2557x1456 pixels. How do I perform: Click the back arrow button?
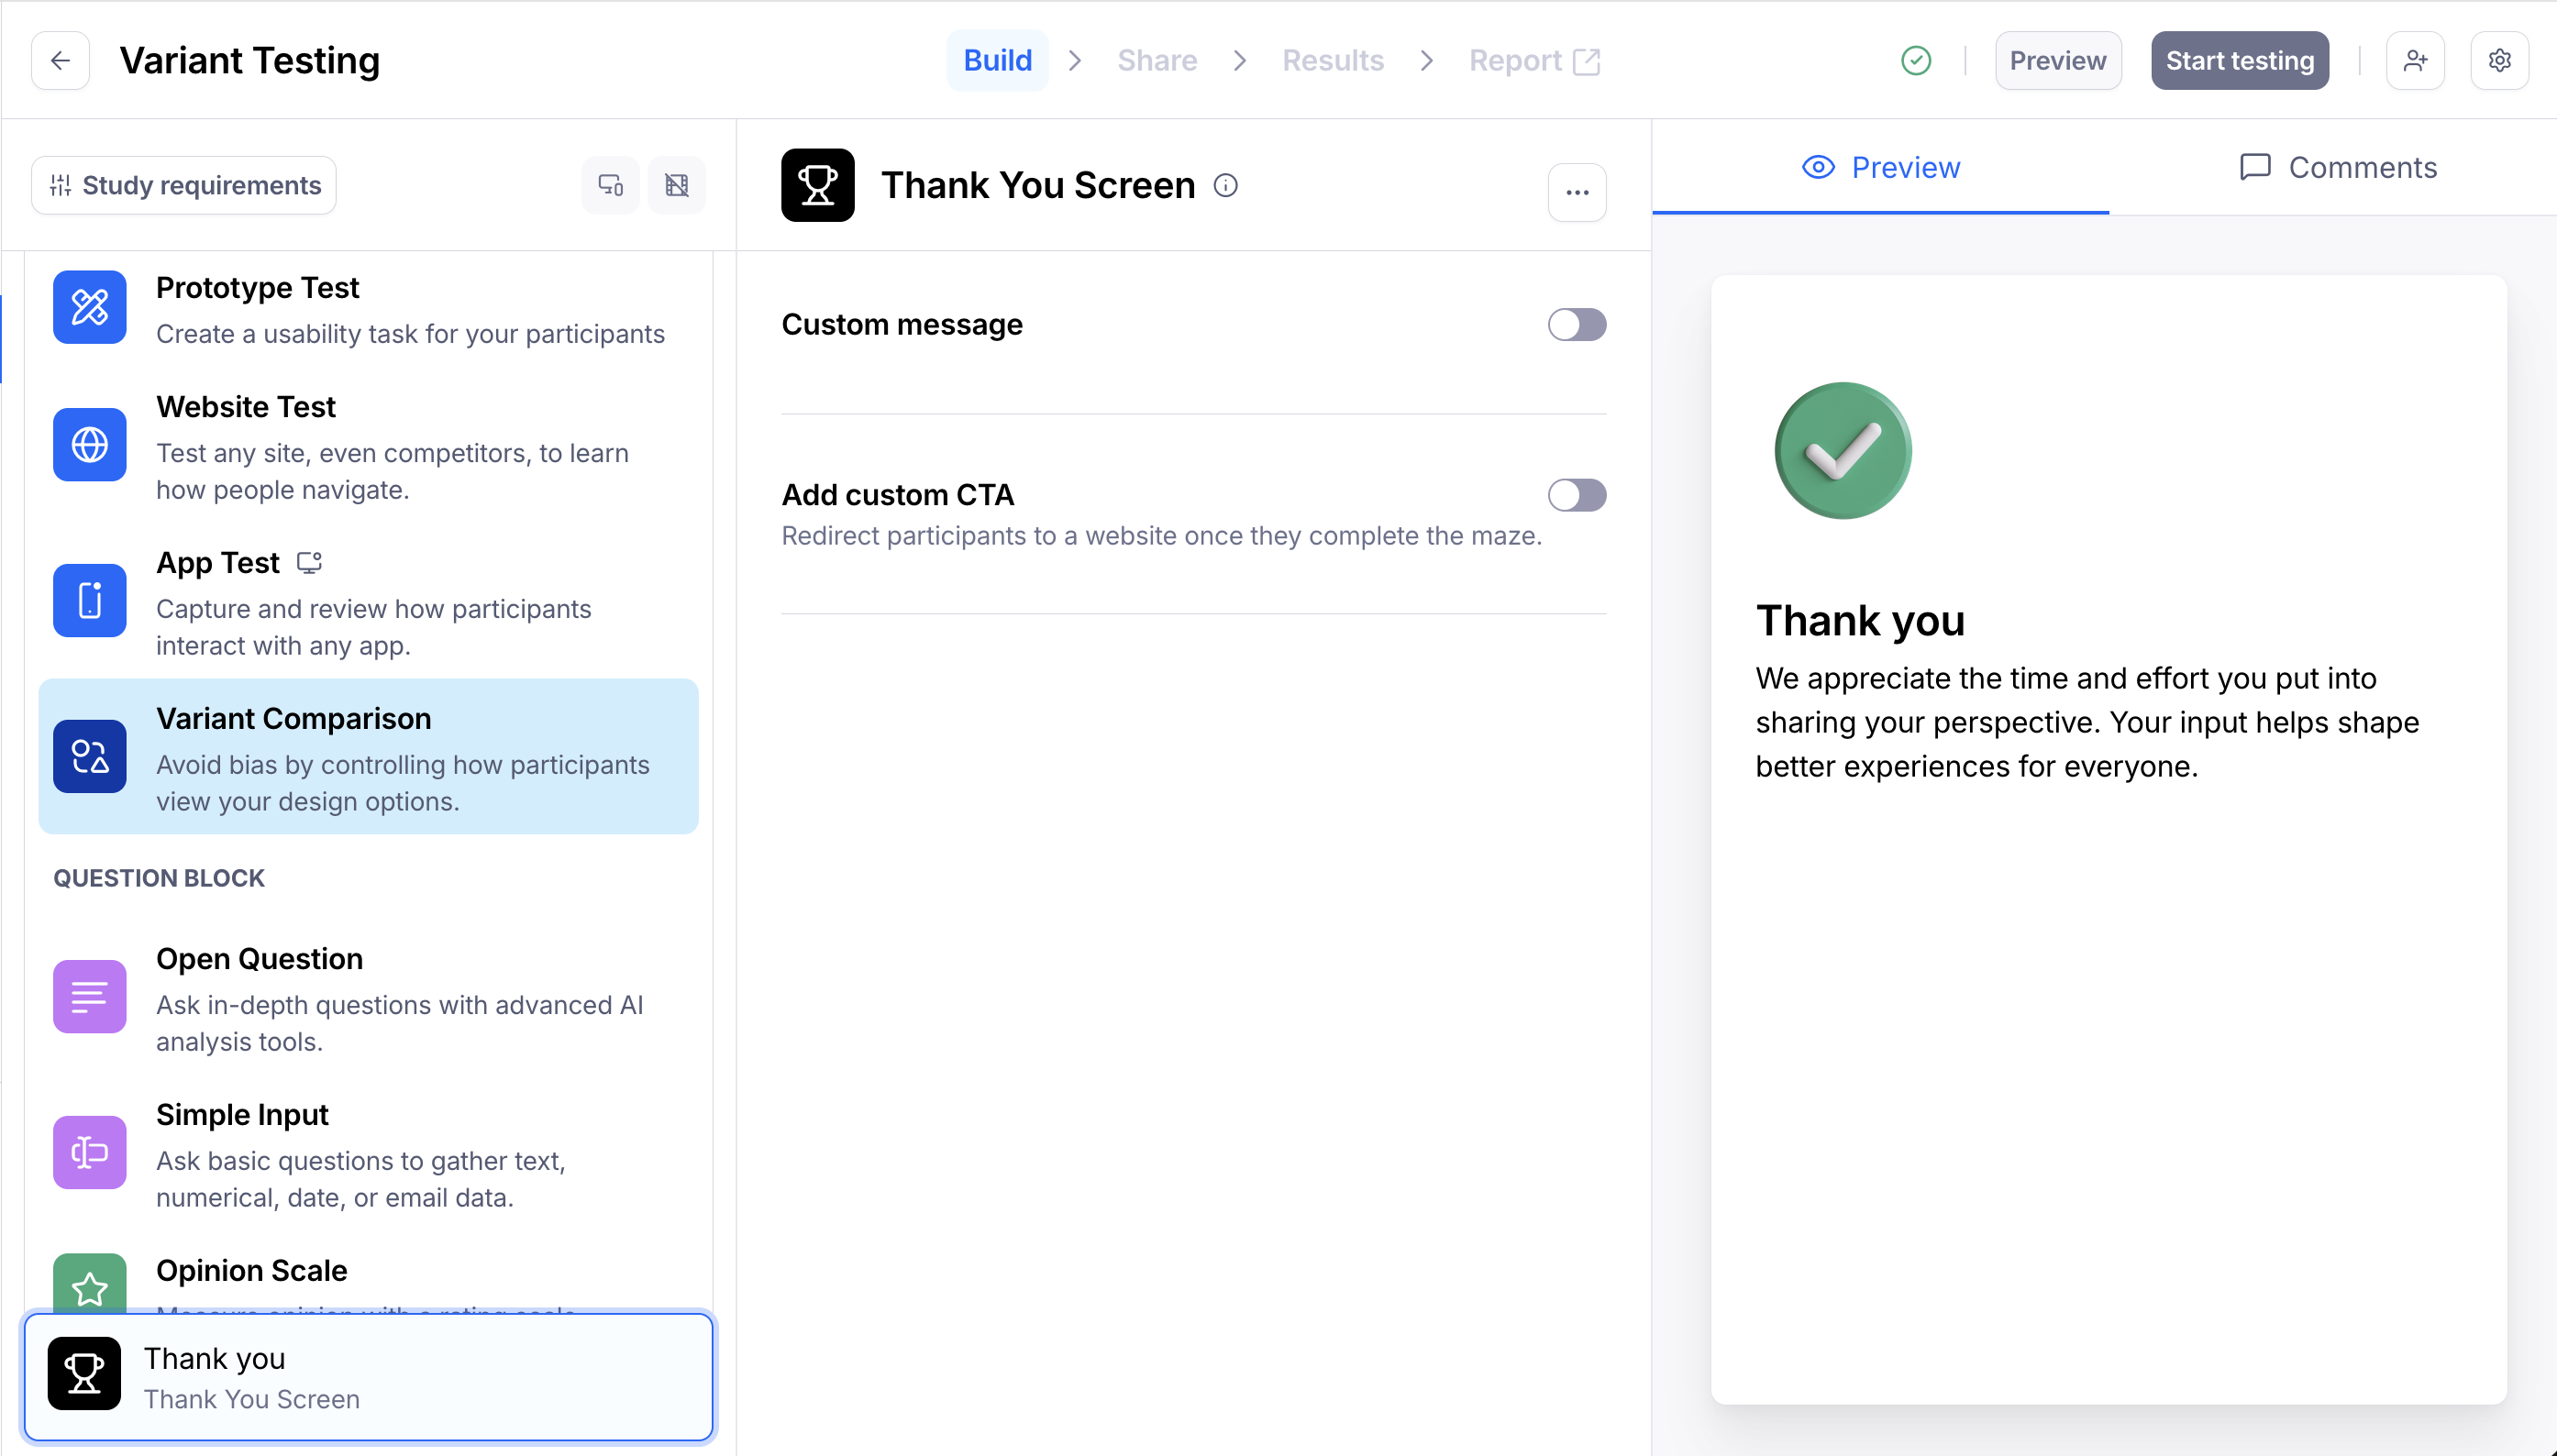[60, 61]
